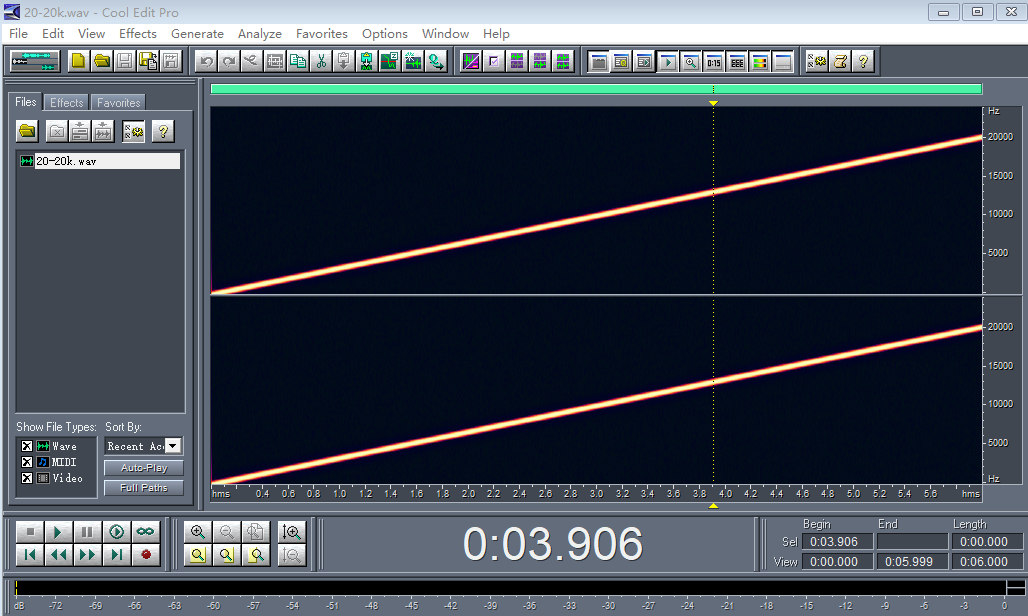Viewport: 1028px width, 616px height.
Task: Click the Files panel options gear icon
Action: click(x=134, y=131)
